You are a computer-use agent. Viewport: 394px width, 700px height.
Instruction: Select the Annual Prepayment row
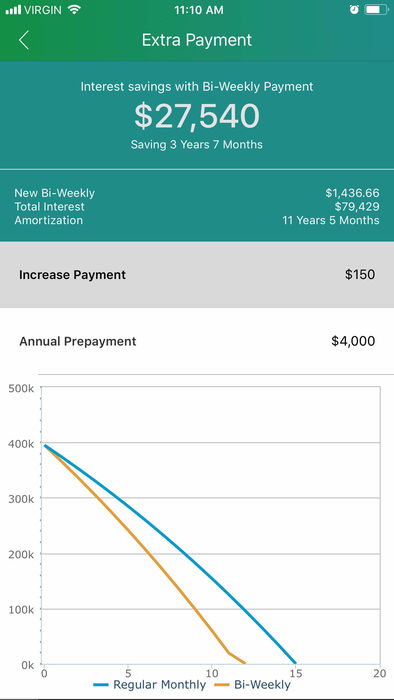tap(197, 342)
